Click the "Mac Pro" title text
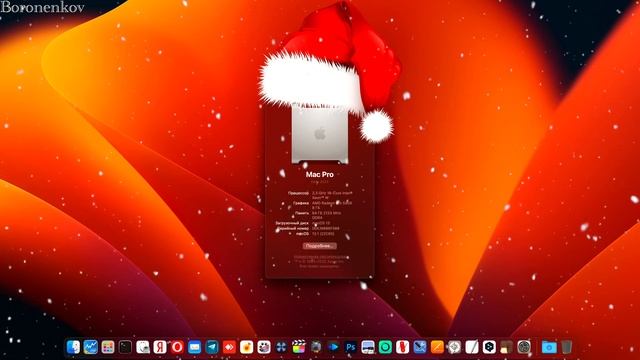 (x=320, y=174)
